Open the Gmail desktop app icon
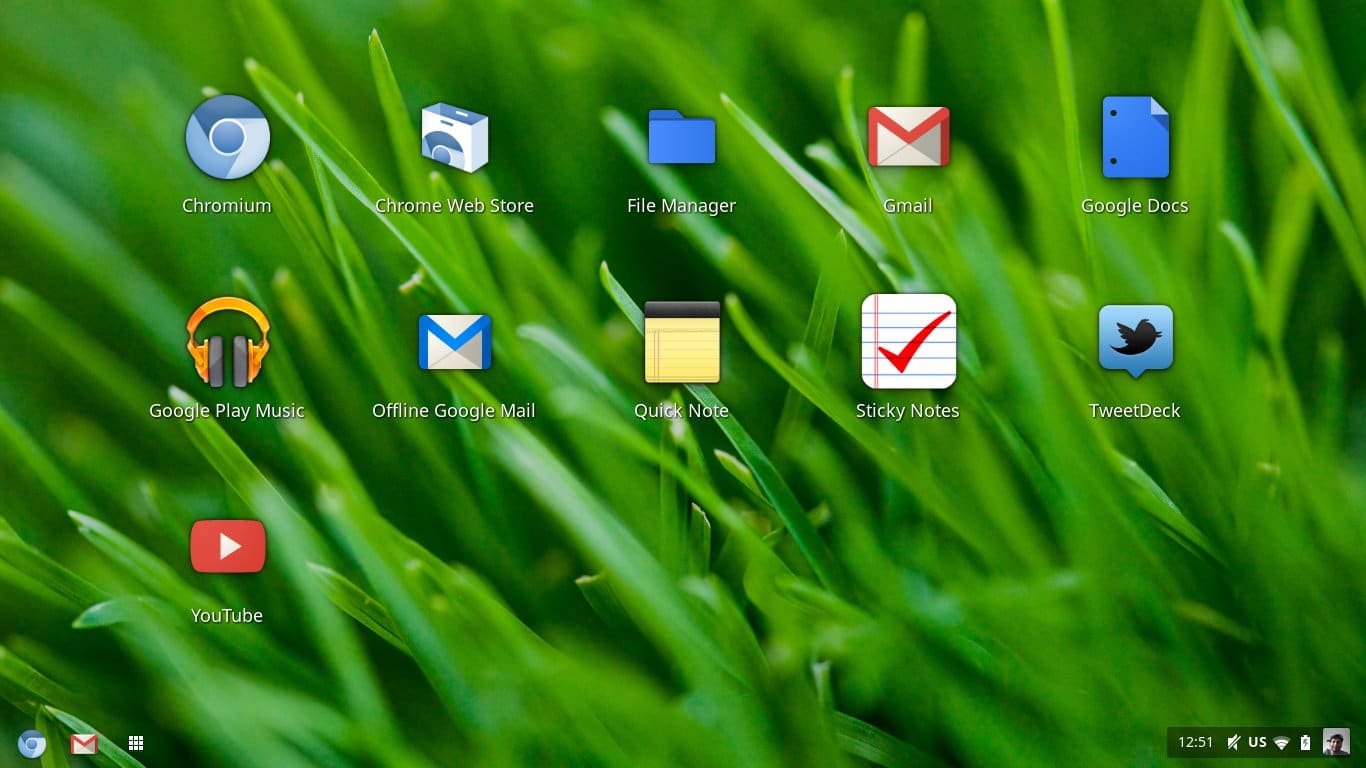The width and height of the screenshot is (1366, 768). pos(908,137)
